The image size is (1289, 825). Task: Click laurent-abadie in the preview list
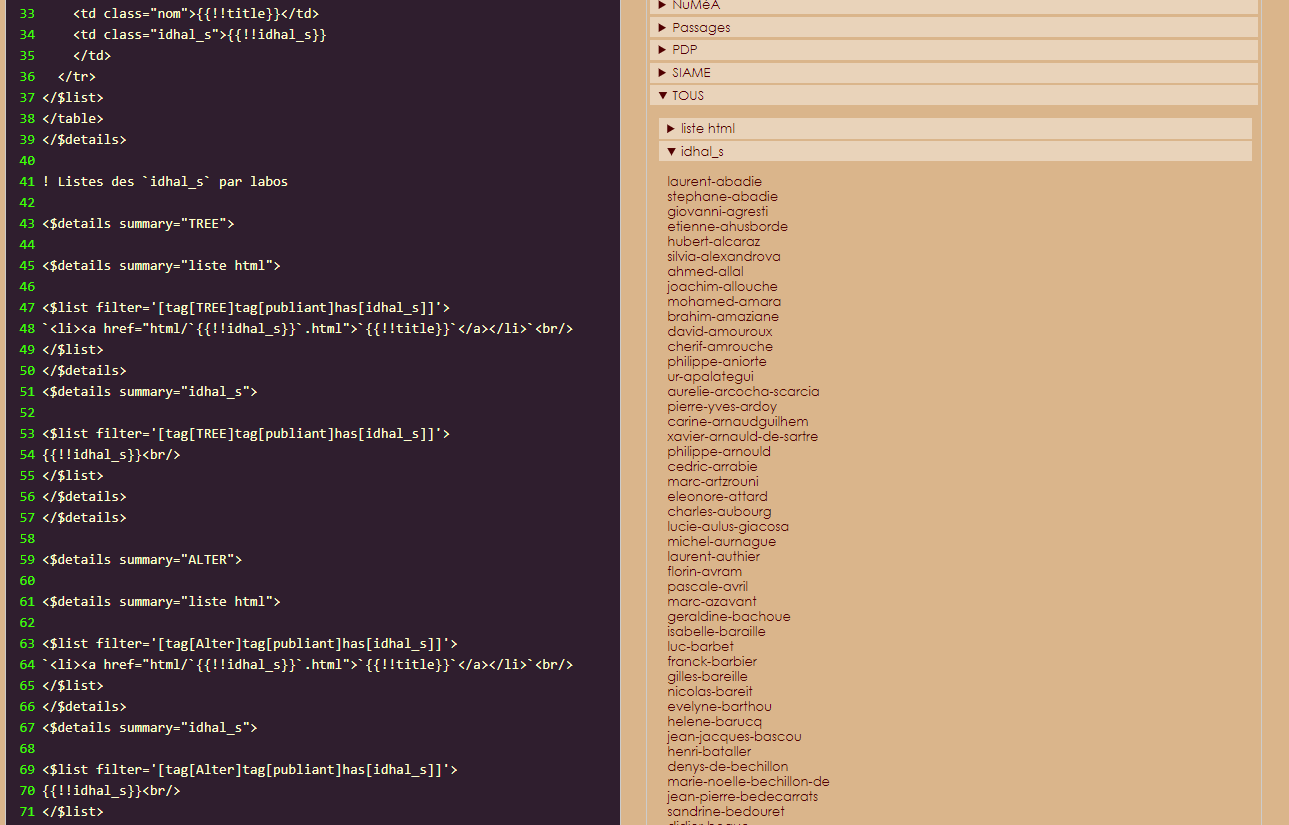714,182
